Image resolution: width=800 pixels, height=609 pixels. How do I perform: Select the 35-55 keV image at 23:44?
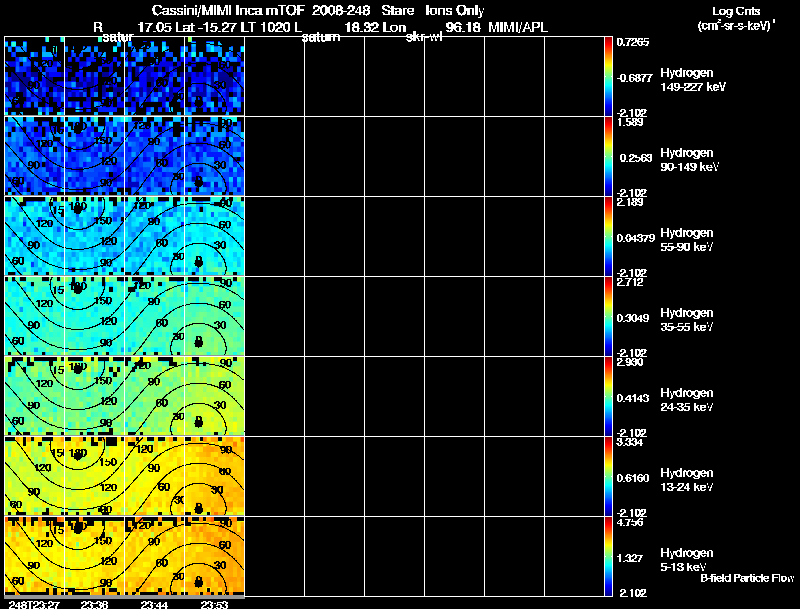point(155,316)
